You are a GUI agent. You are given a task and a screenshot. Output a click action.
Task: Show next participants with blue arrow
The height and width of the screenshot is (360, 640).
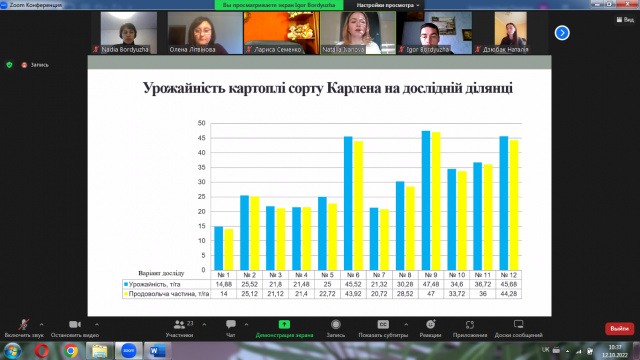562,33
